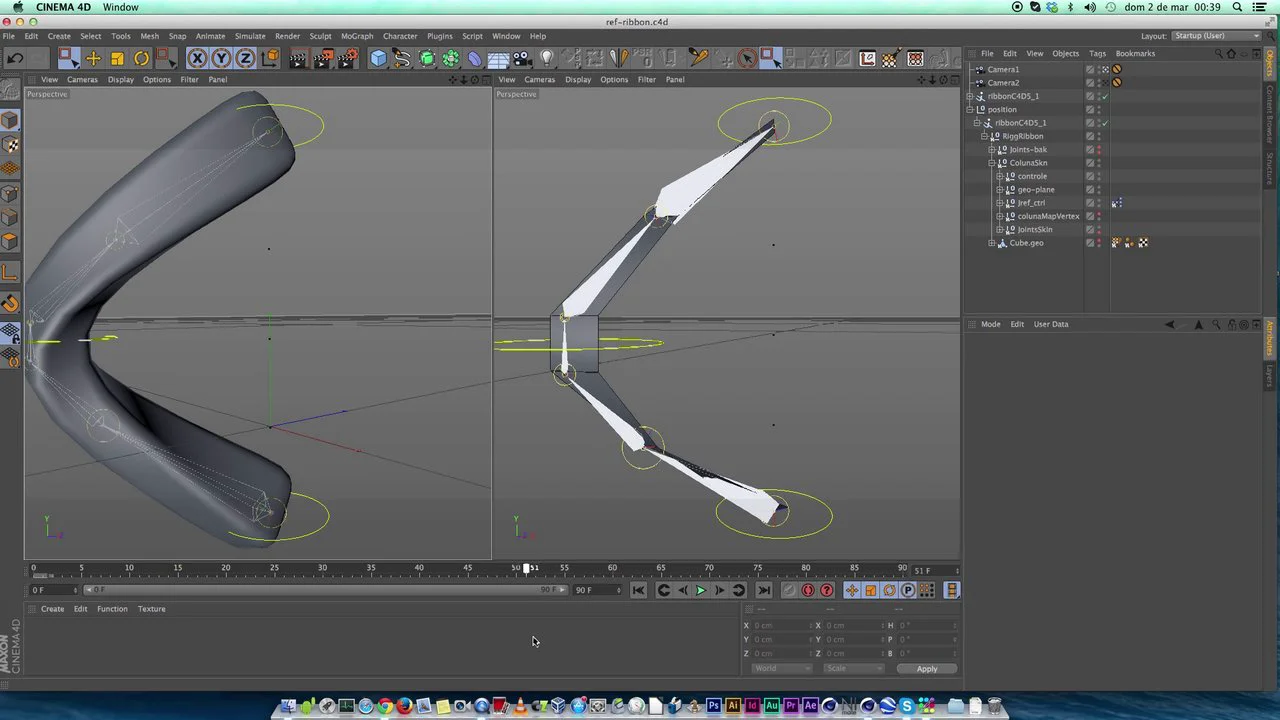Click the home icon in Objects manager
Screen dimensions: 1280x720
click(x=1231, y=53)
